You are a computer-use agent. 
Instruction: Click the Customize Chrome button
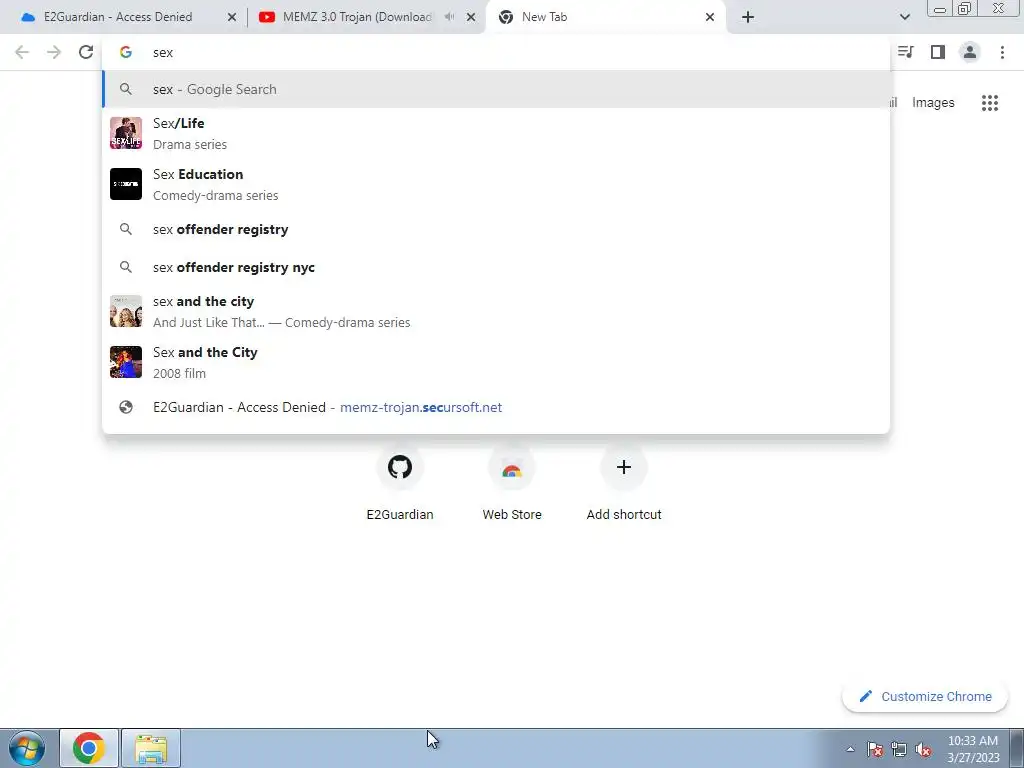tap(924, 697)
